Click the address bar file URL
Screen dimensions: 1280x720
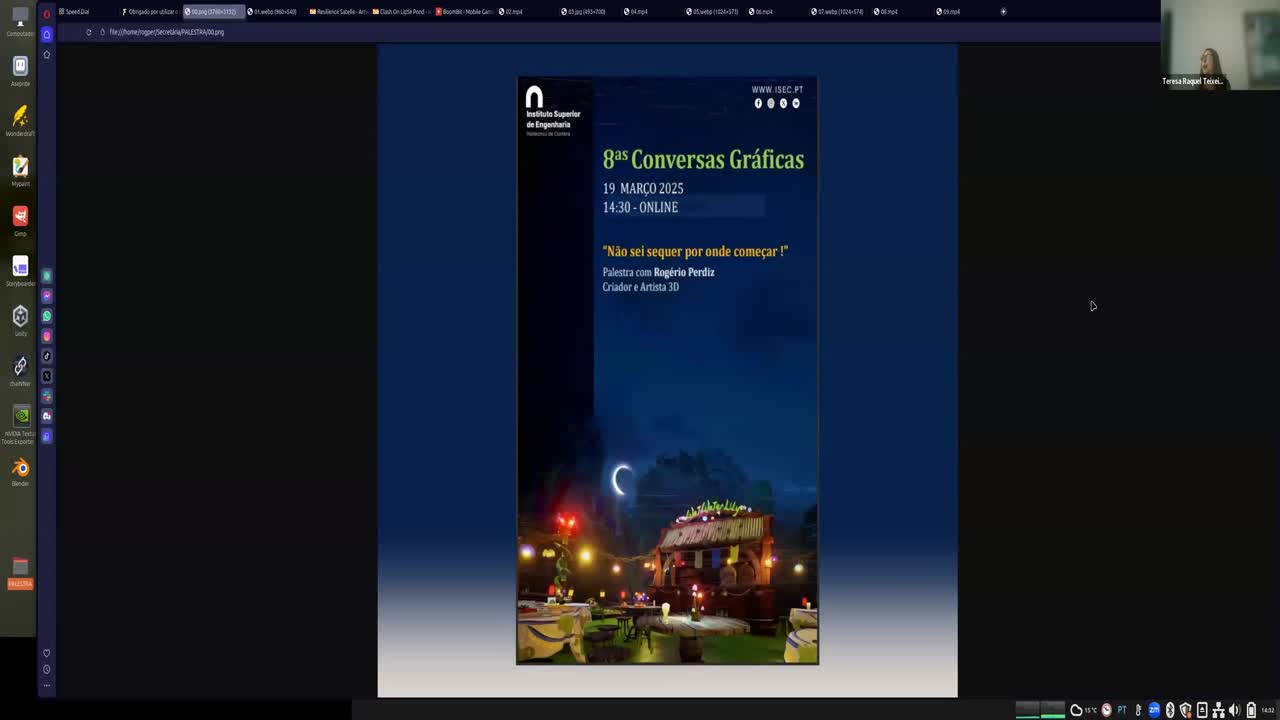[167, 32]
